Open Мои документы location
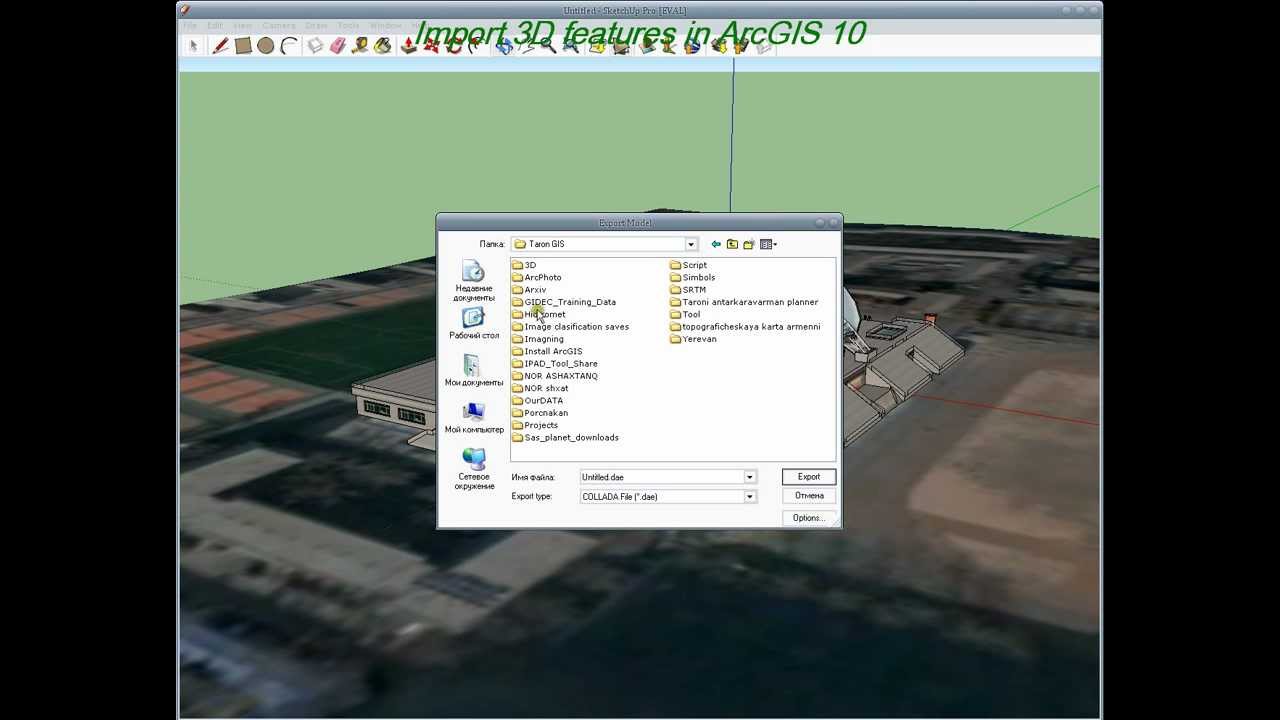 tap(473, 371)
